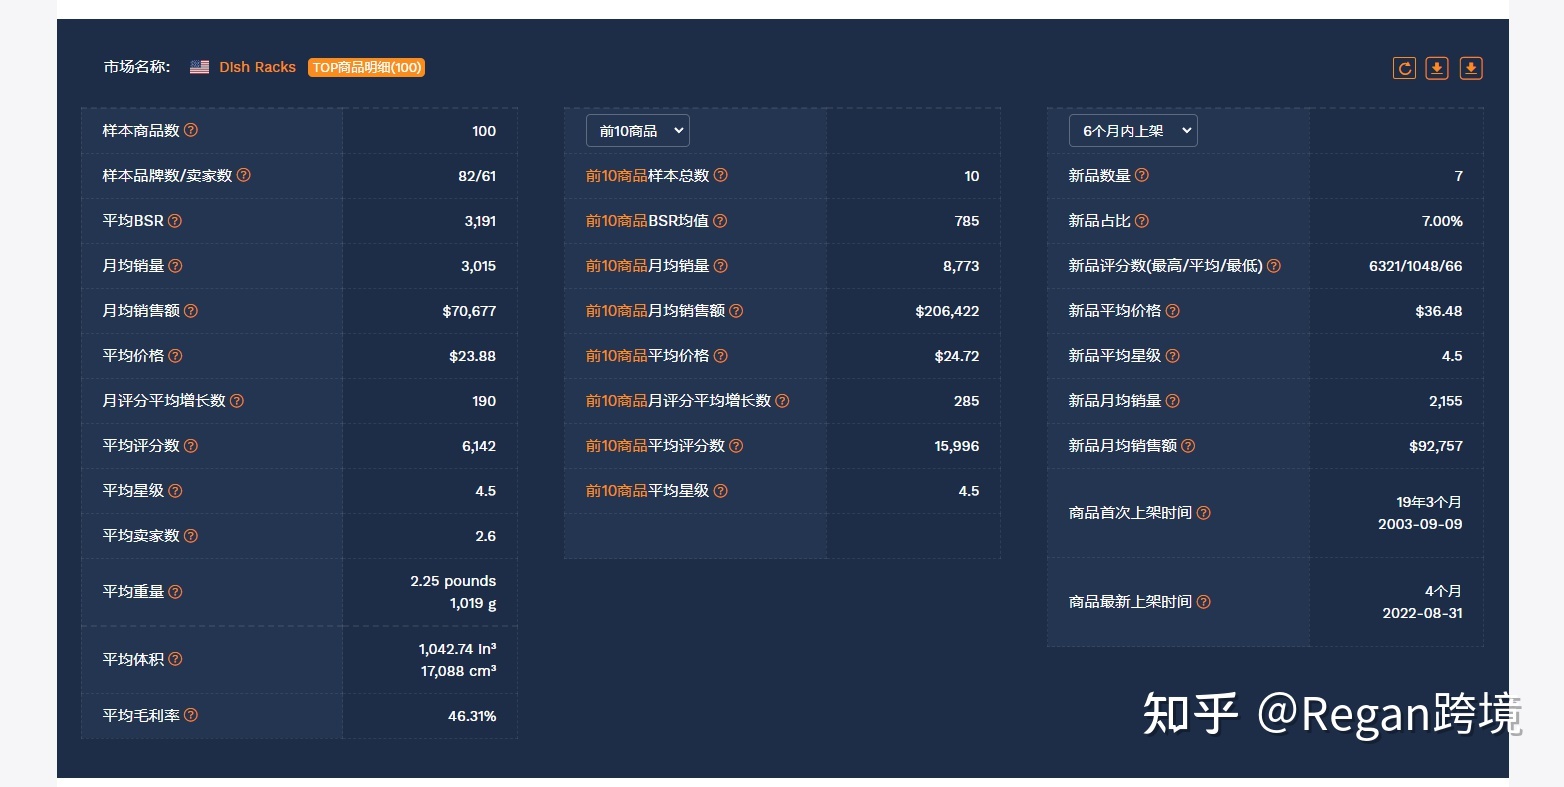Viewport: 1564px width, 787px height.
Task: Show help for 新品月均销售额
Action: pos(1188,445)
